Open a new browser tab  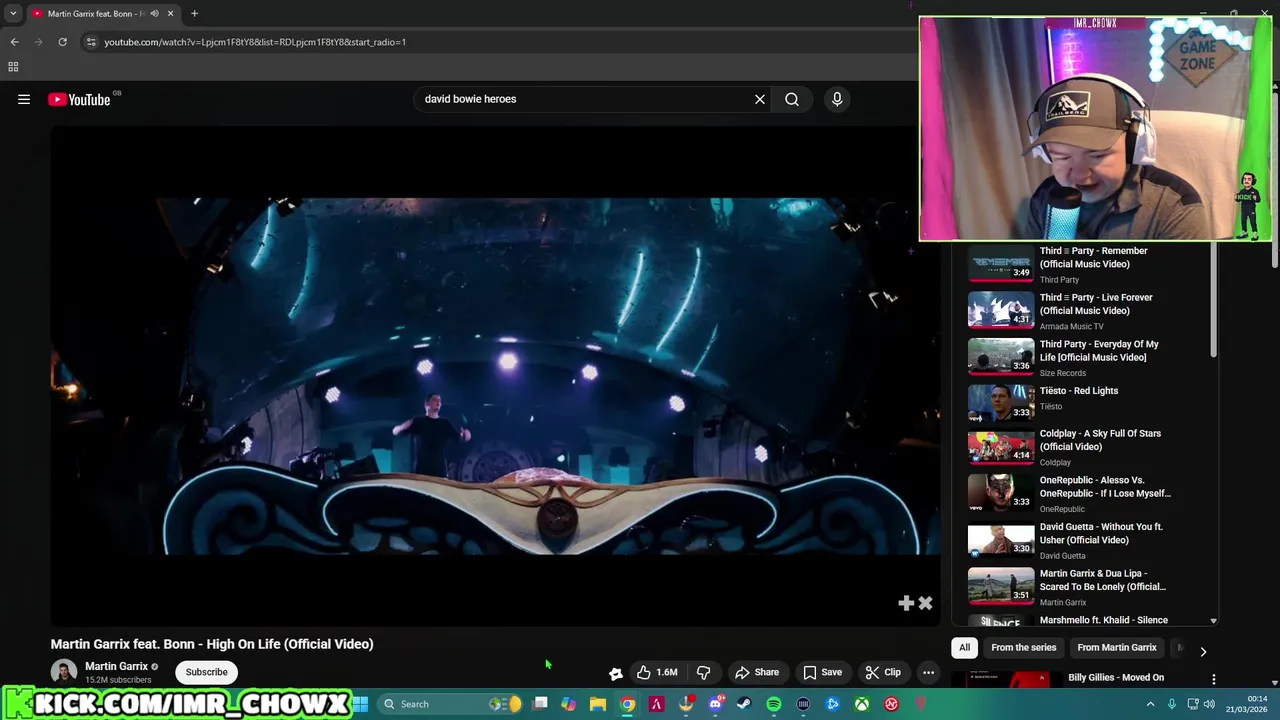194,14
